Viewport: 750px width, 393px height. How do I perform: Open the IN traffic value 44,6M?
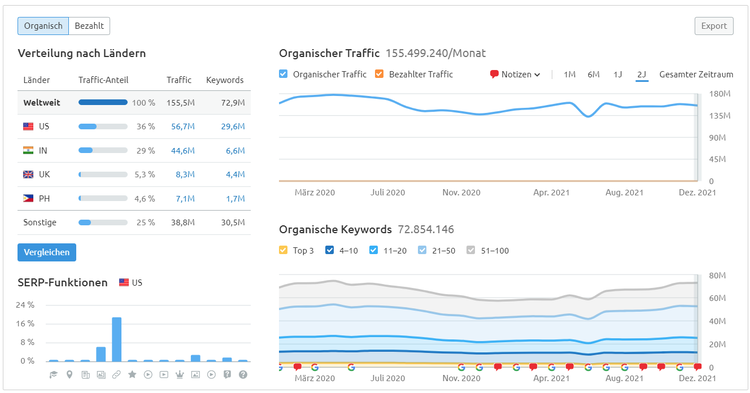(183, 151)
